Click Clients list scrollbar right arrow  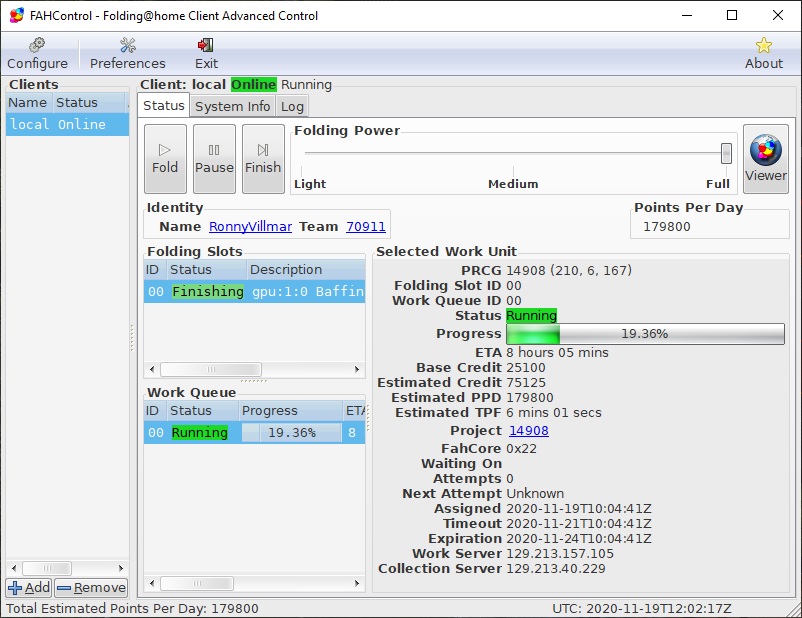pyautogui.click(x=121, y=568)
